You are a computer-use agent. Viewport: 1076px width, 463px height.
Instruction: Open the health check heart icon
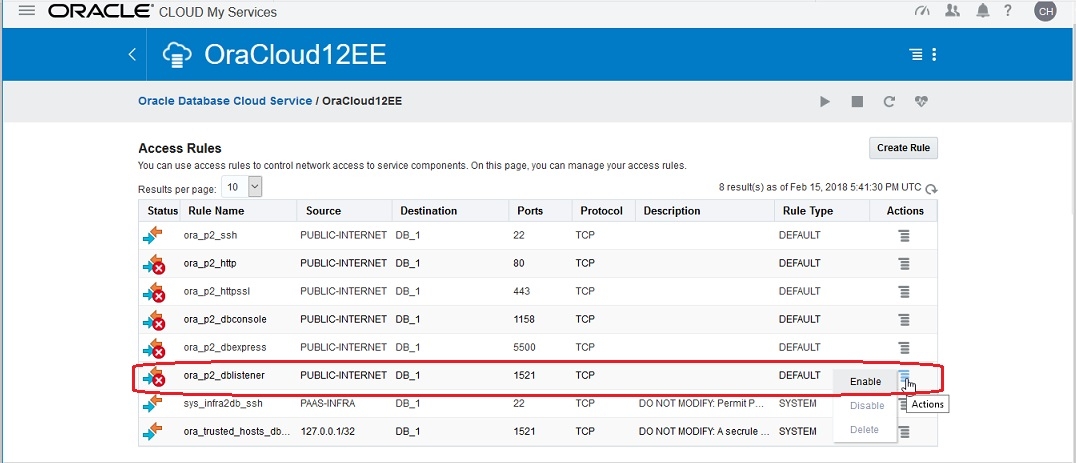tap(921, 102)
